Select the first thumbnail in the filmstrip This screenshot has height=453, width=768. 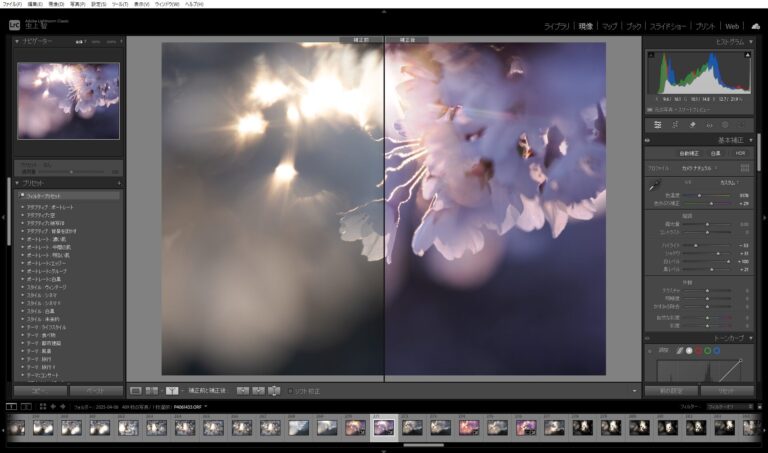(17, 427)
